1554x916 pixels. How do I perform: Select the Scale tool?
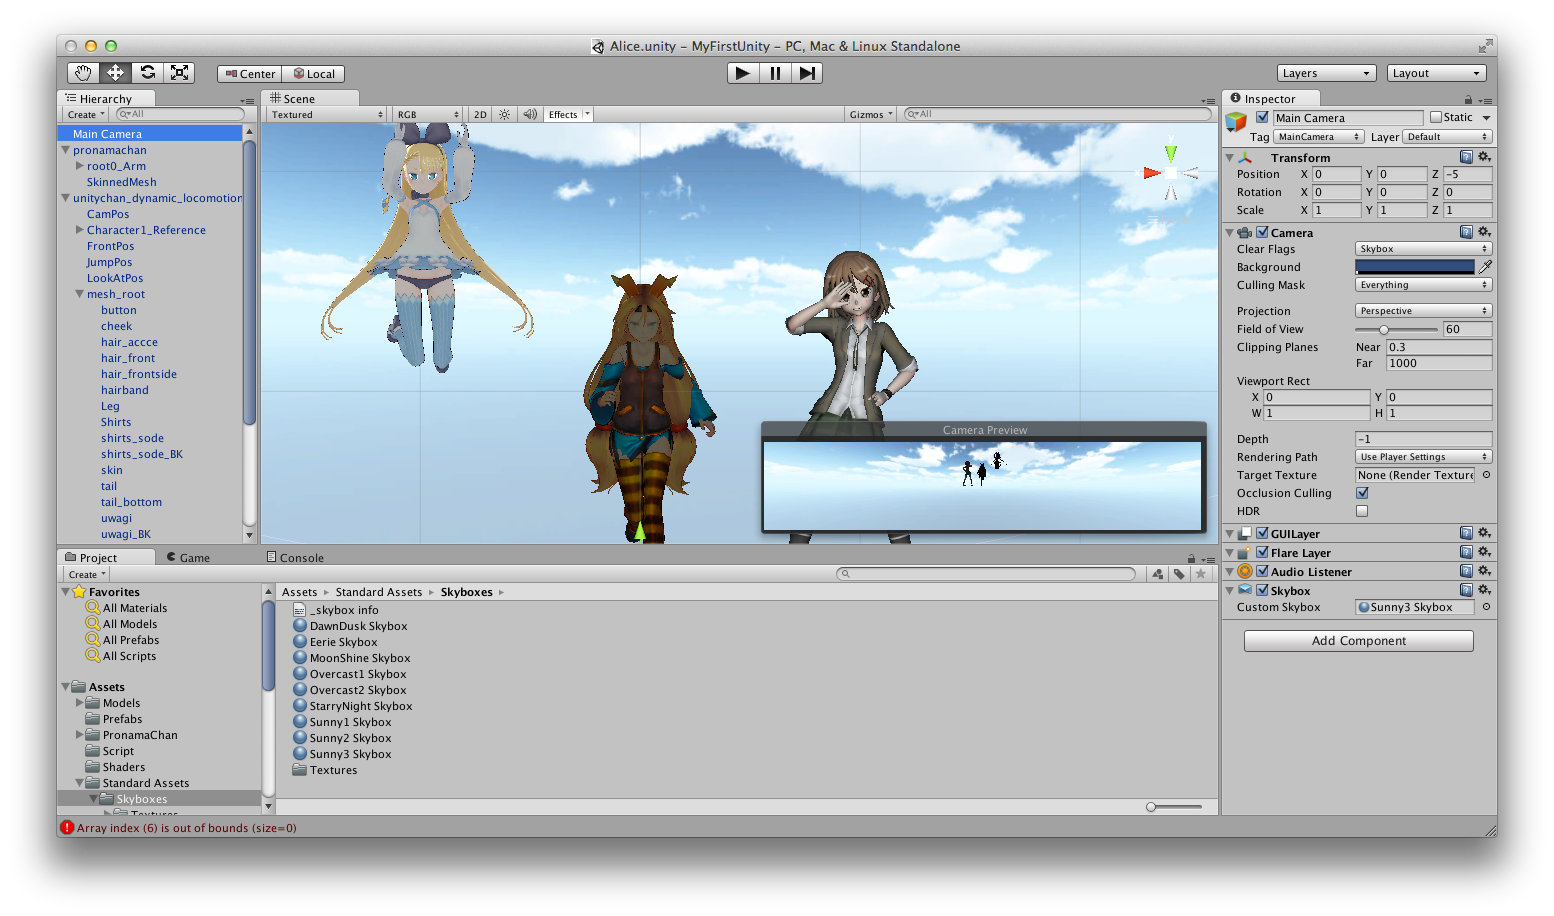tap(179, 73)
